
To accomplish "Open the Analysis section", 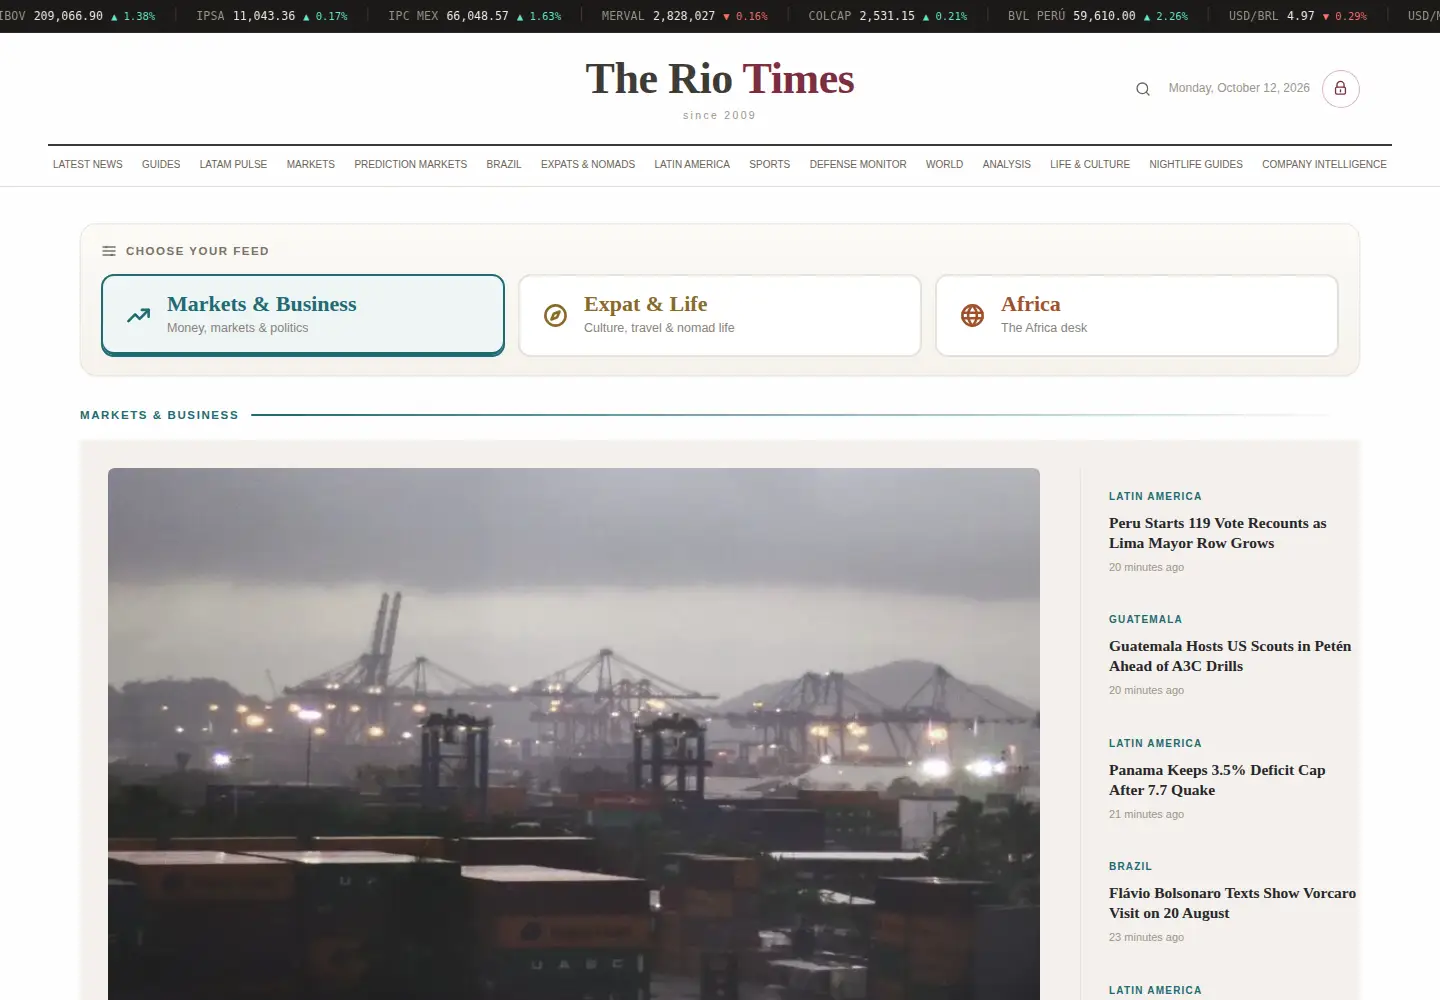I will click(1007, 164).
